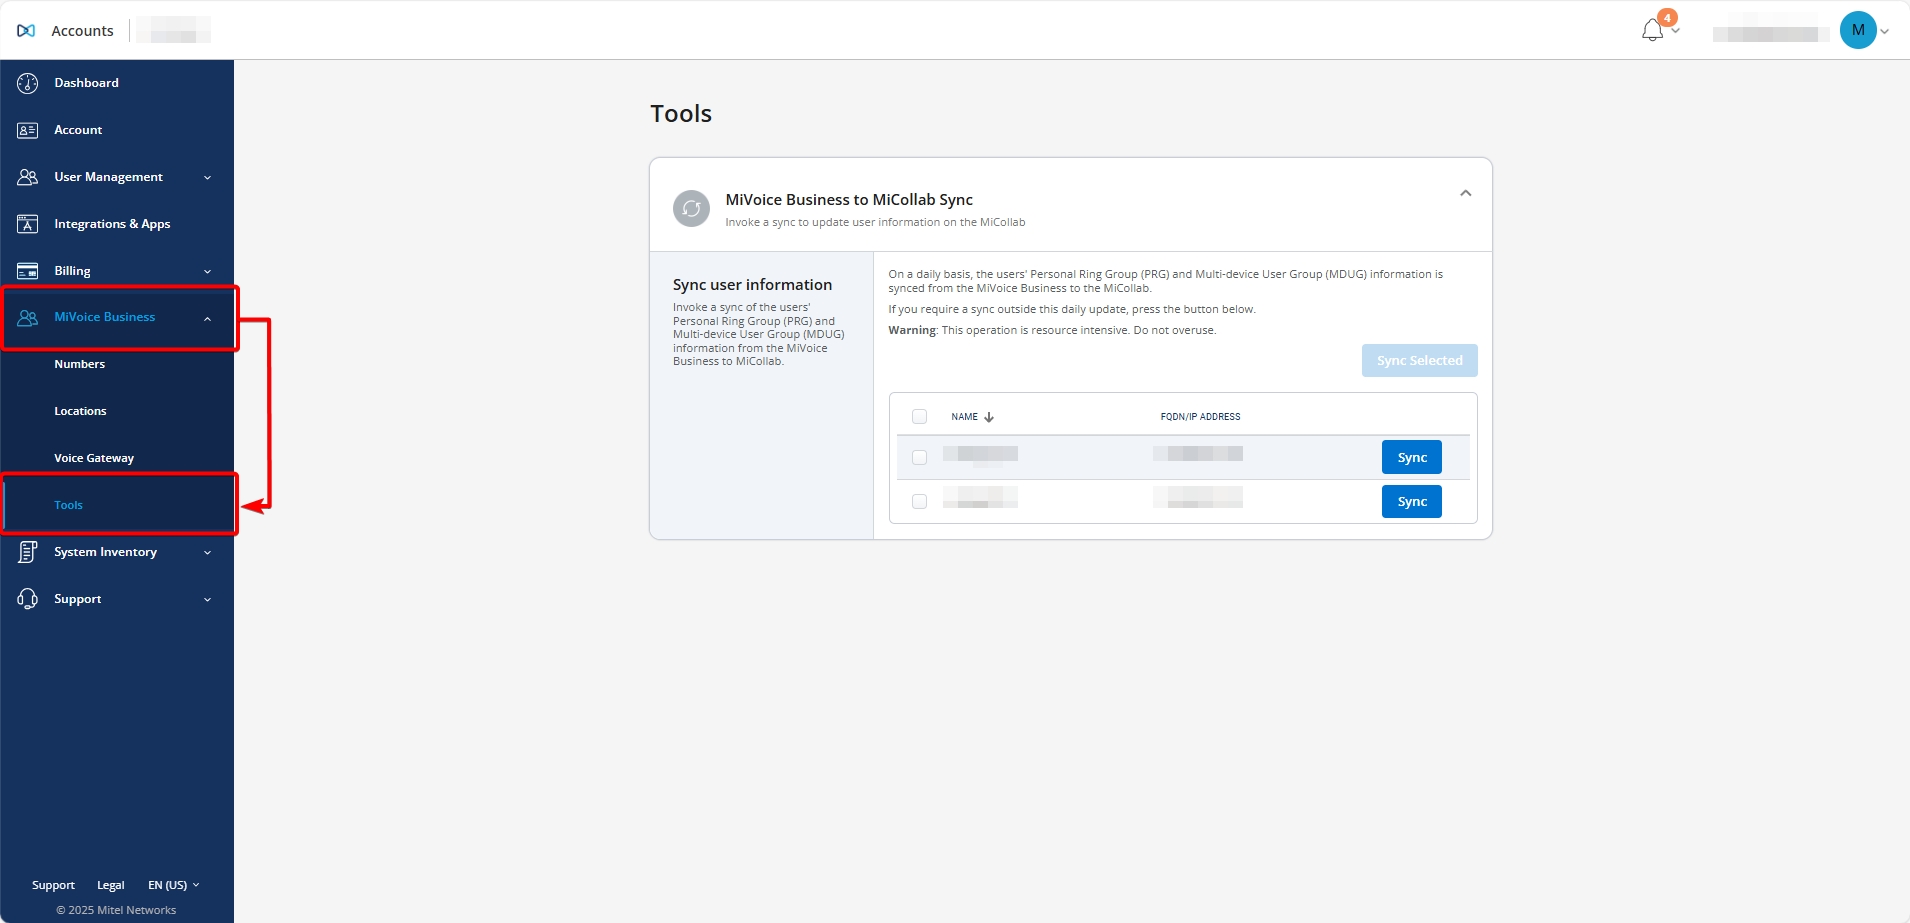Screen dimensions: 1910x923
Task: Click the MiVoice Business to MiCollab Sync title
Action: tap(849, 200)
